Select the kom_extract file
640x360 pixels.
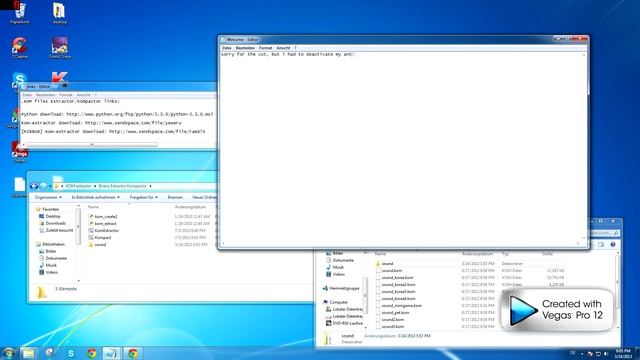pyautogui.click(x=103, y=223)
